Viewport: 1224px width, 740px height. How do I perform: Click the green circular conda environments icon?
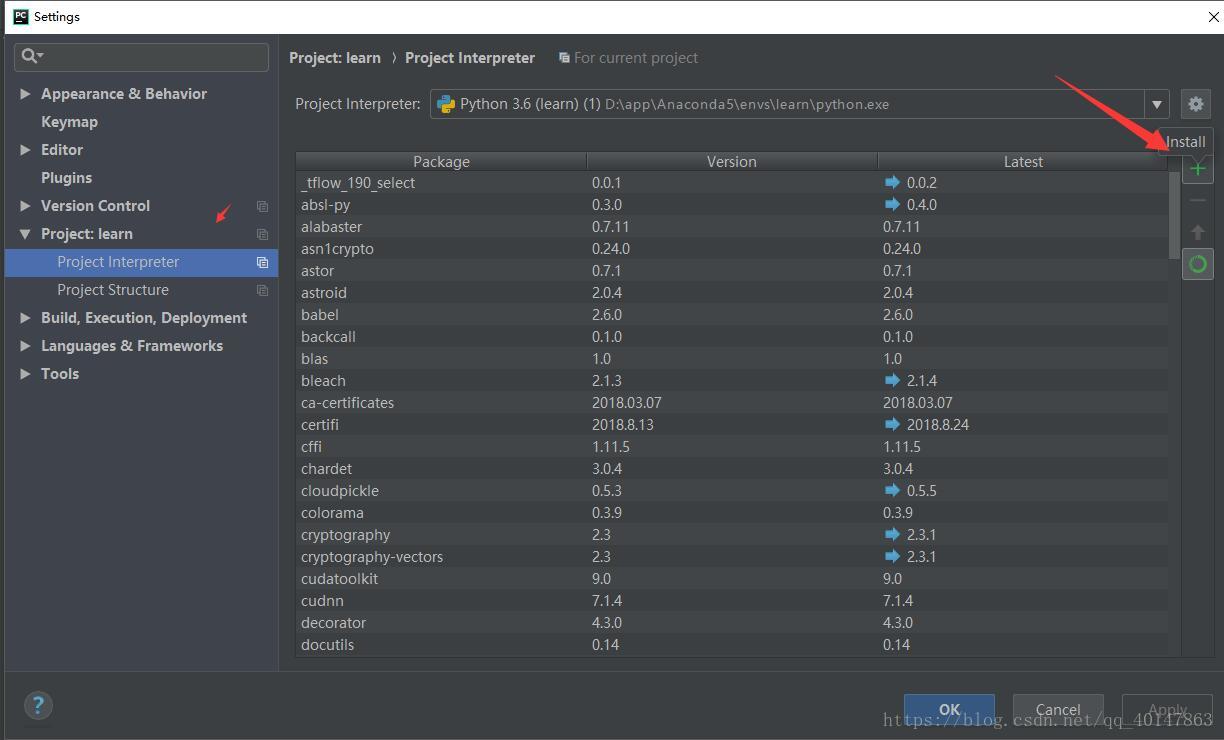click(x=1198, y=264)
